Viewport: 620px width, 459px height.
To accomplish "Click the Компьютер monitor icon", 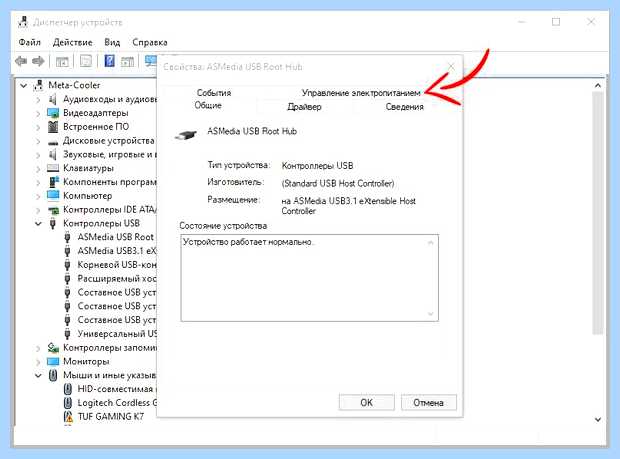I will point(53,195).
